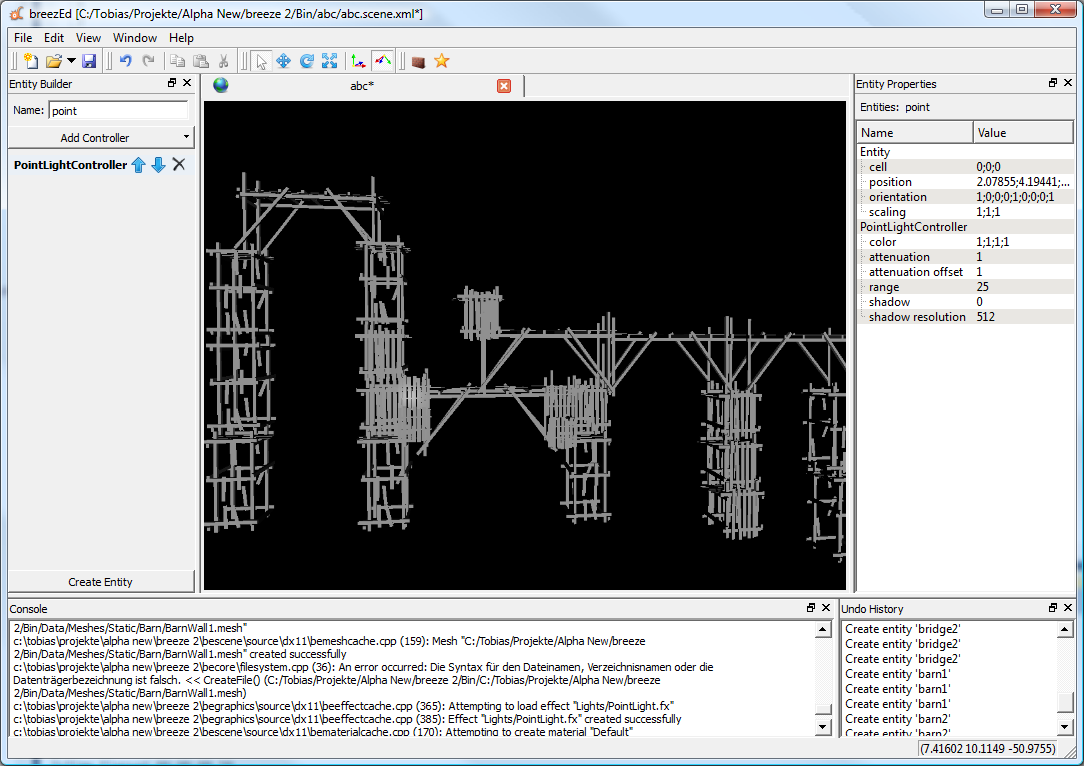Click the Create Entity button
The width and height of the screenshot is (1084, 766).
pyautogui.click(x=101, y=581)
